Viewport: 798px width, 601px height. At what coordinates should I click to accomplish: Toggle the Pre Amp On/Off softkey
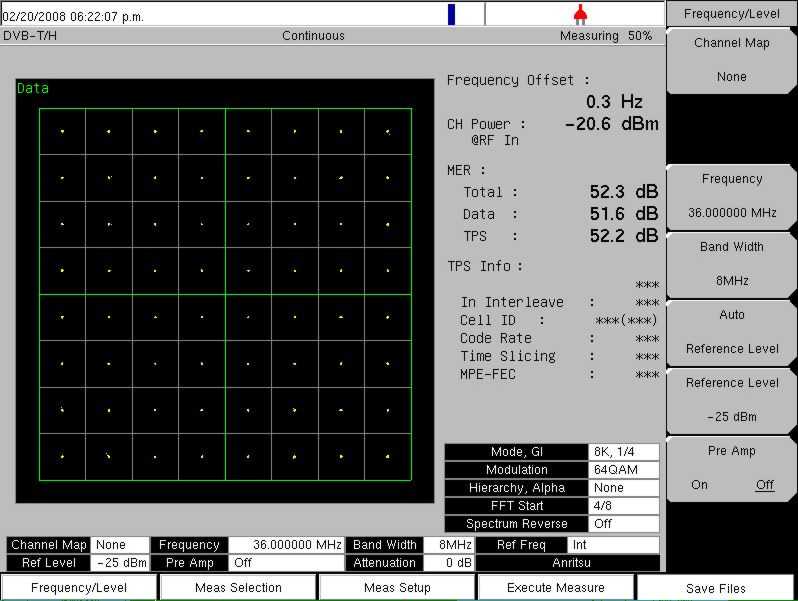731,468
